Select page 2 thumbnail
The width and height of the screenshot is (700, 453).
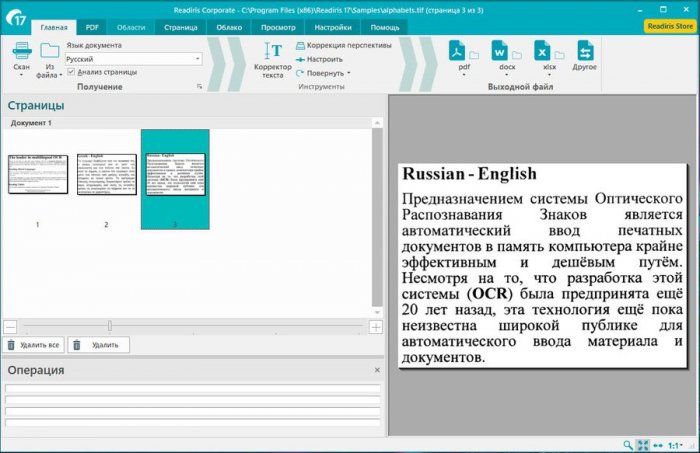coord(107,175)
